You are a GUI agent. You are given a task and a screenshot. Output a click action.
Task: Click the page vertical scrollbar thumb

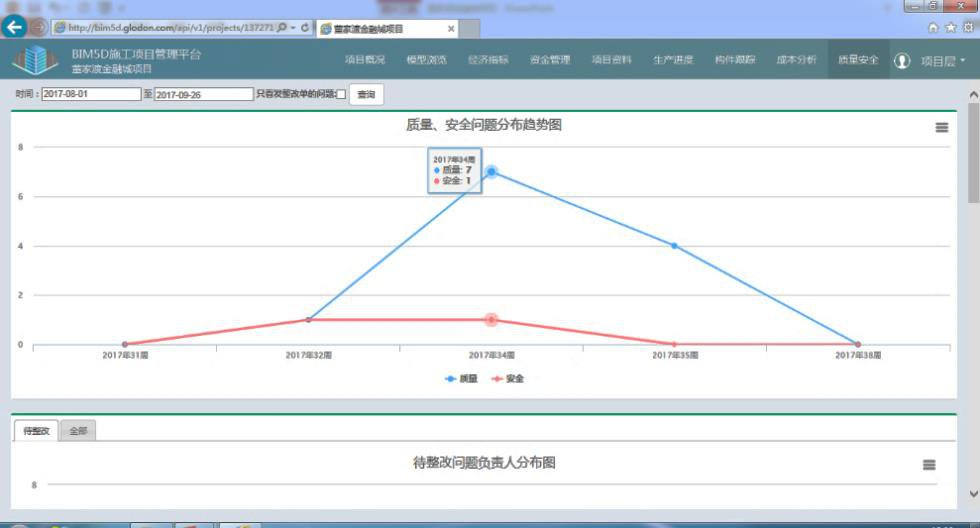[973, 153]
